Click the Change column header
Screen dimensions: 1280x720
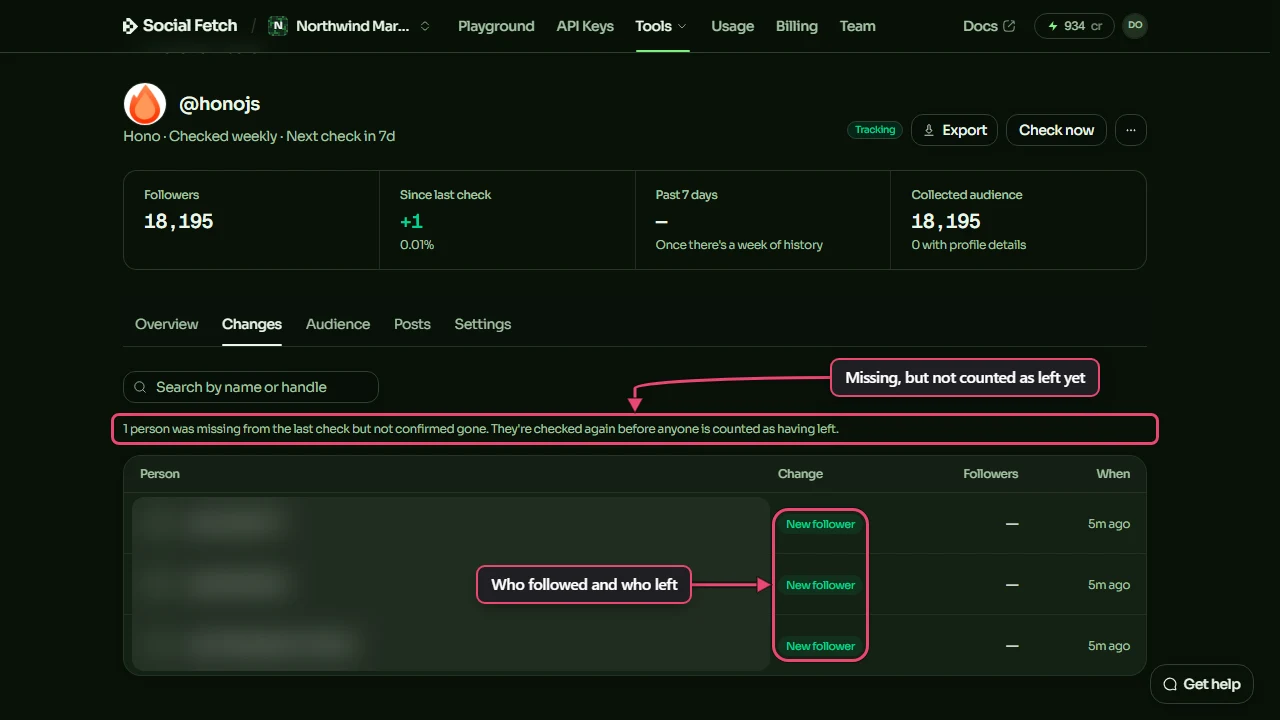pyautogui.click(x=800, y=474)
